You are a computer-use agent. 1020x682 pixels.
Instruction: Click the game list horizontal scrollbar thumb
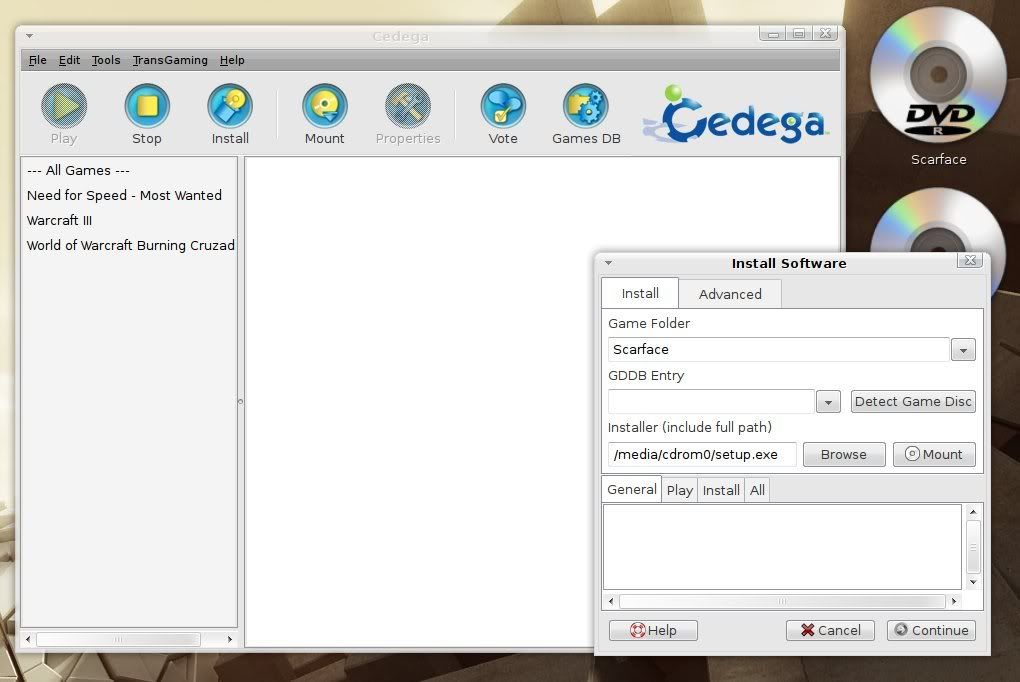point(118,640)
